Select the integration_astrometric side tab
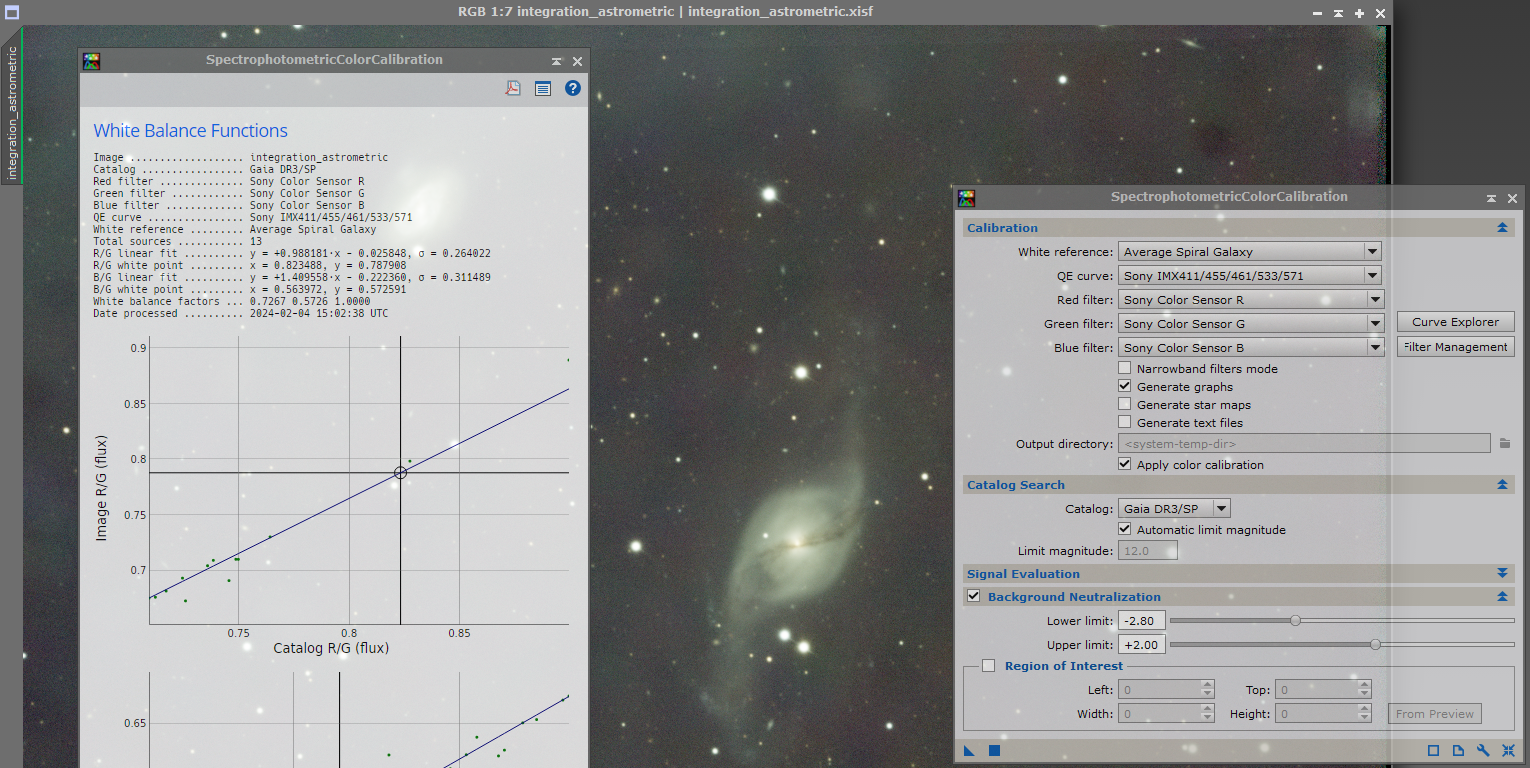Viewport: 1530px width, 768px height. 12,112
